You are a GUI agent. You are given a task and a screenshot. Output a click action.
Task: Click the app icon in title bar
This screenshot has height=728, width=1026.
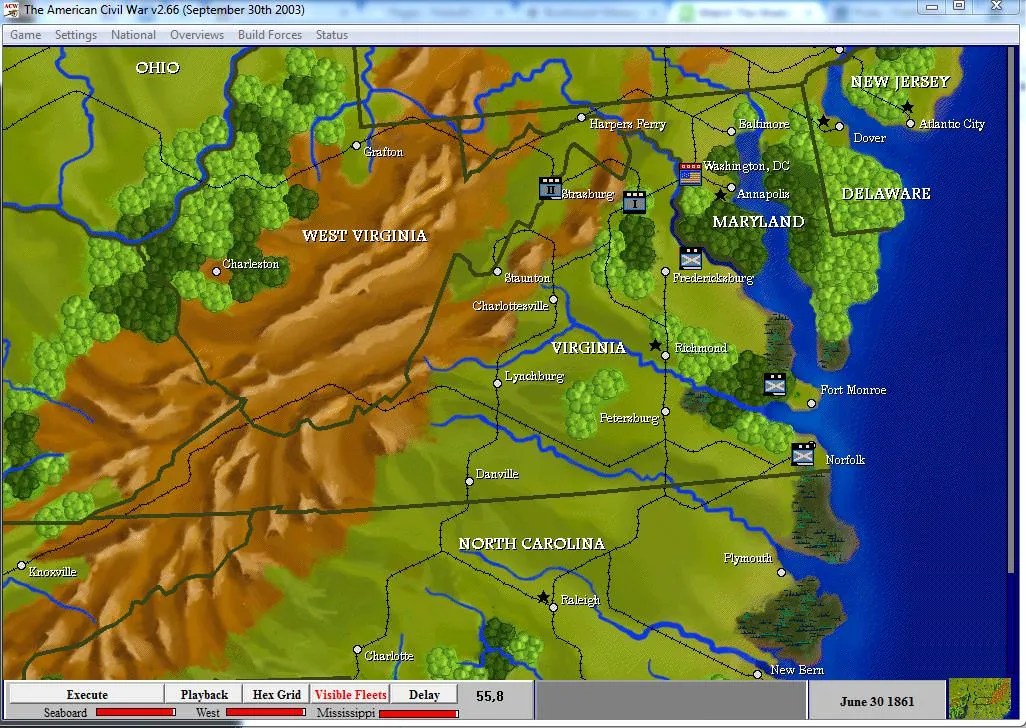(11, 10)
